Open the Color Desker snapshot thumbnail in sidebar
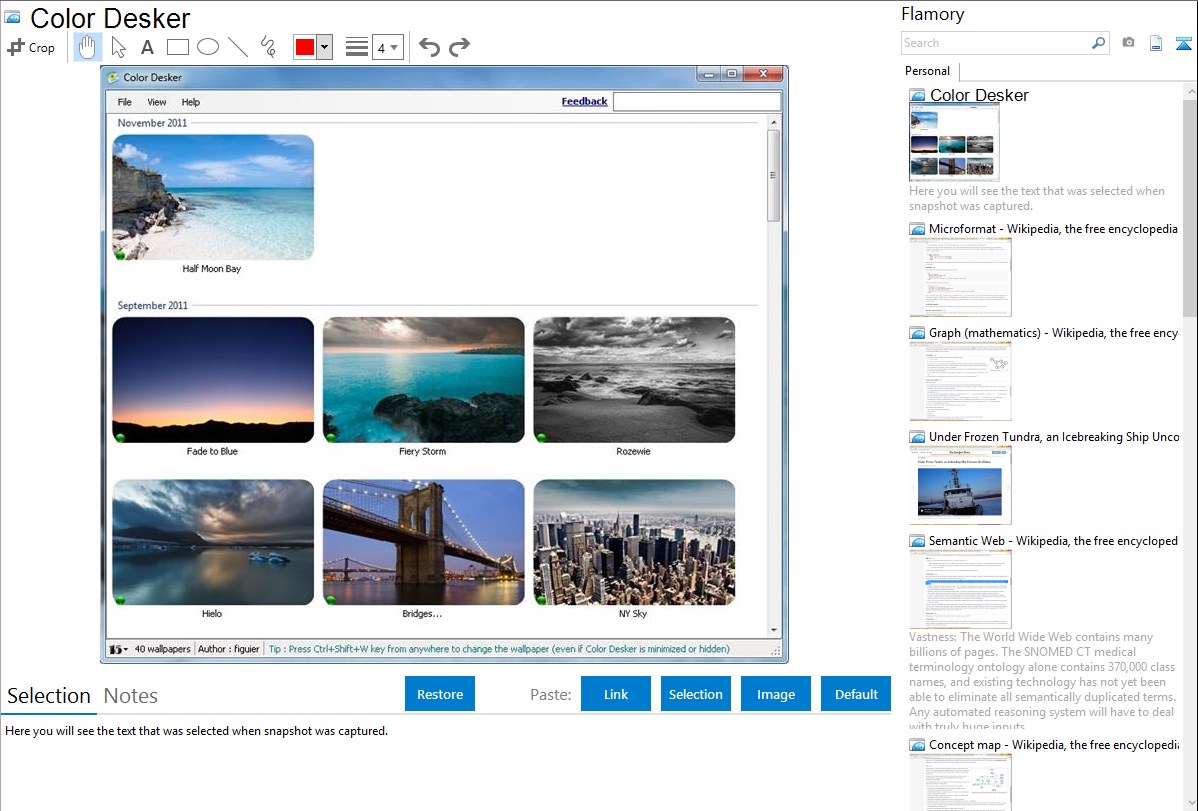The image size is (1198, 811). (954, 142)
